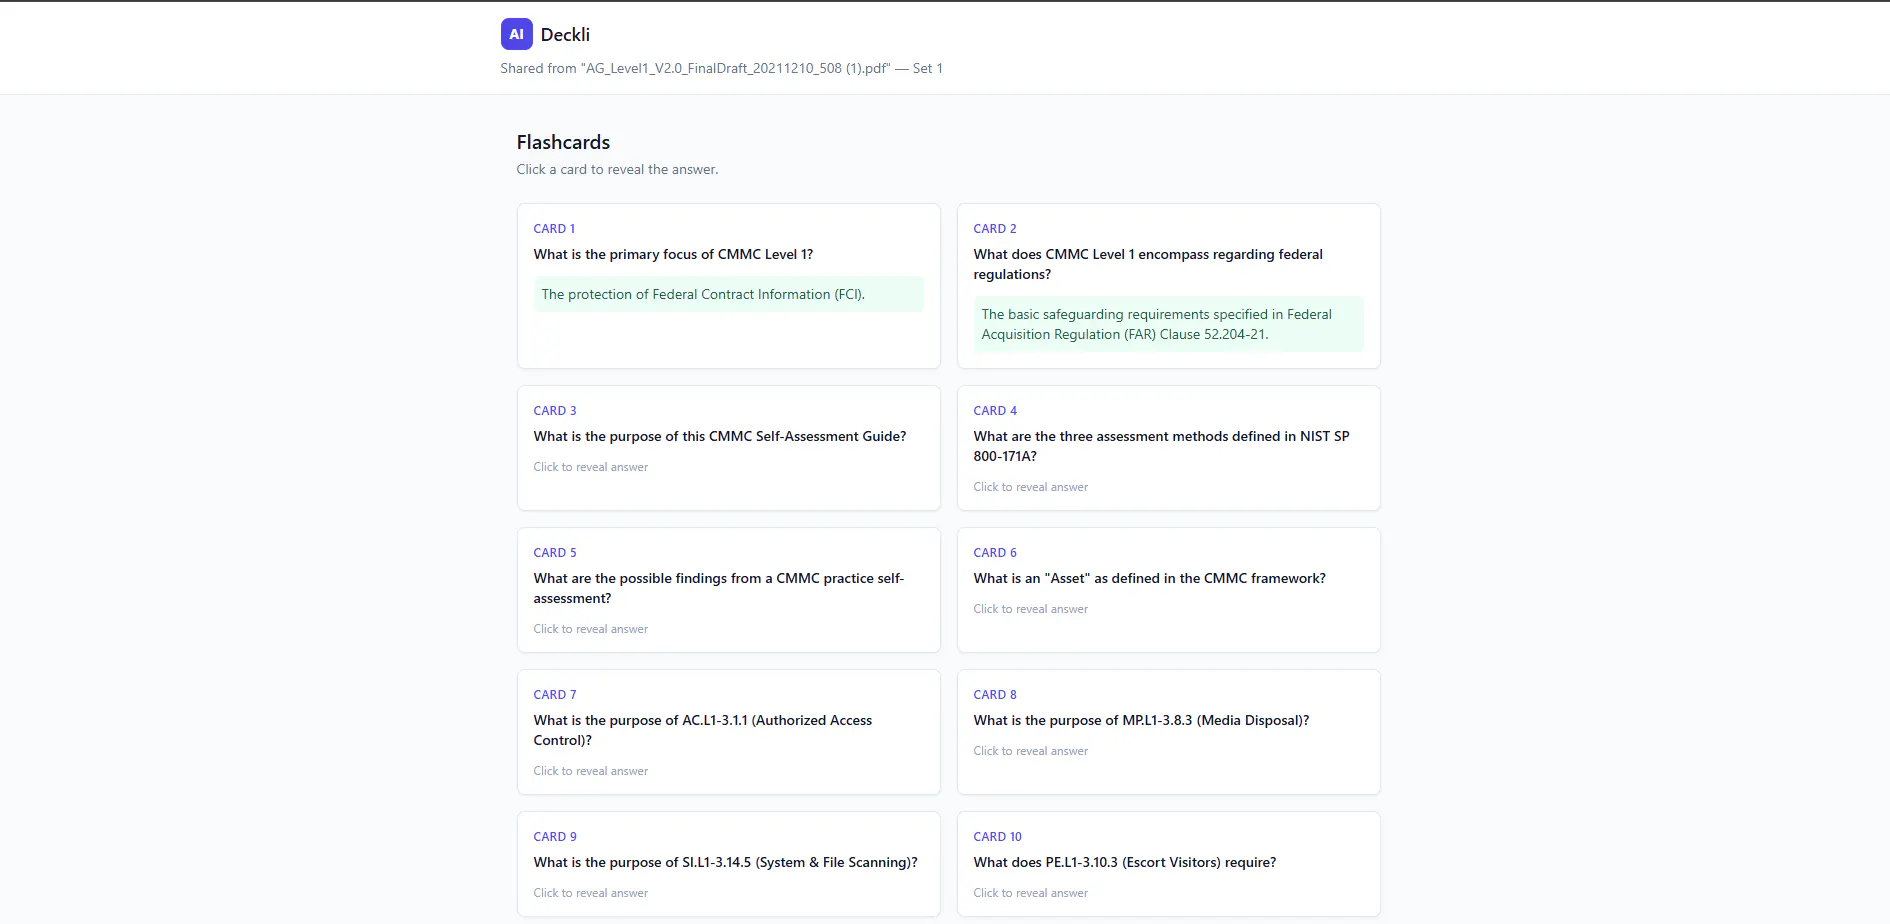Screen dimensions: 1890x924
Task: Click question about possible self-assessment findings
Action: tap(719, 589)
